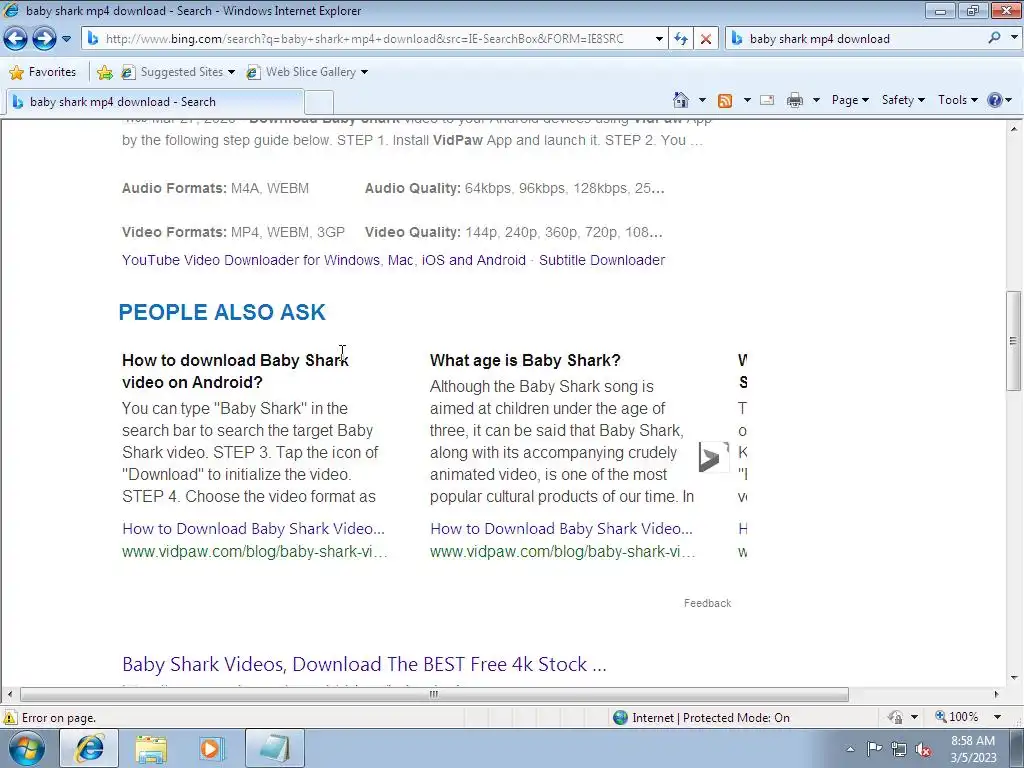
Task: Open Web Slice Gallery dropdown
Action: [306, 72]
